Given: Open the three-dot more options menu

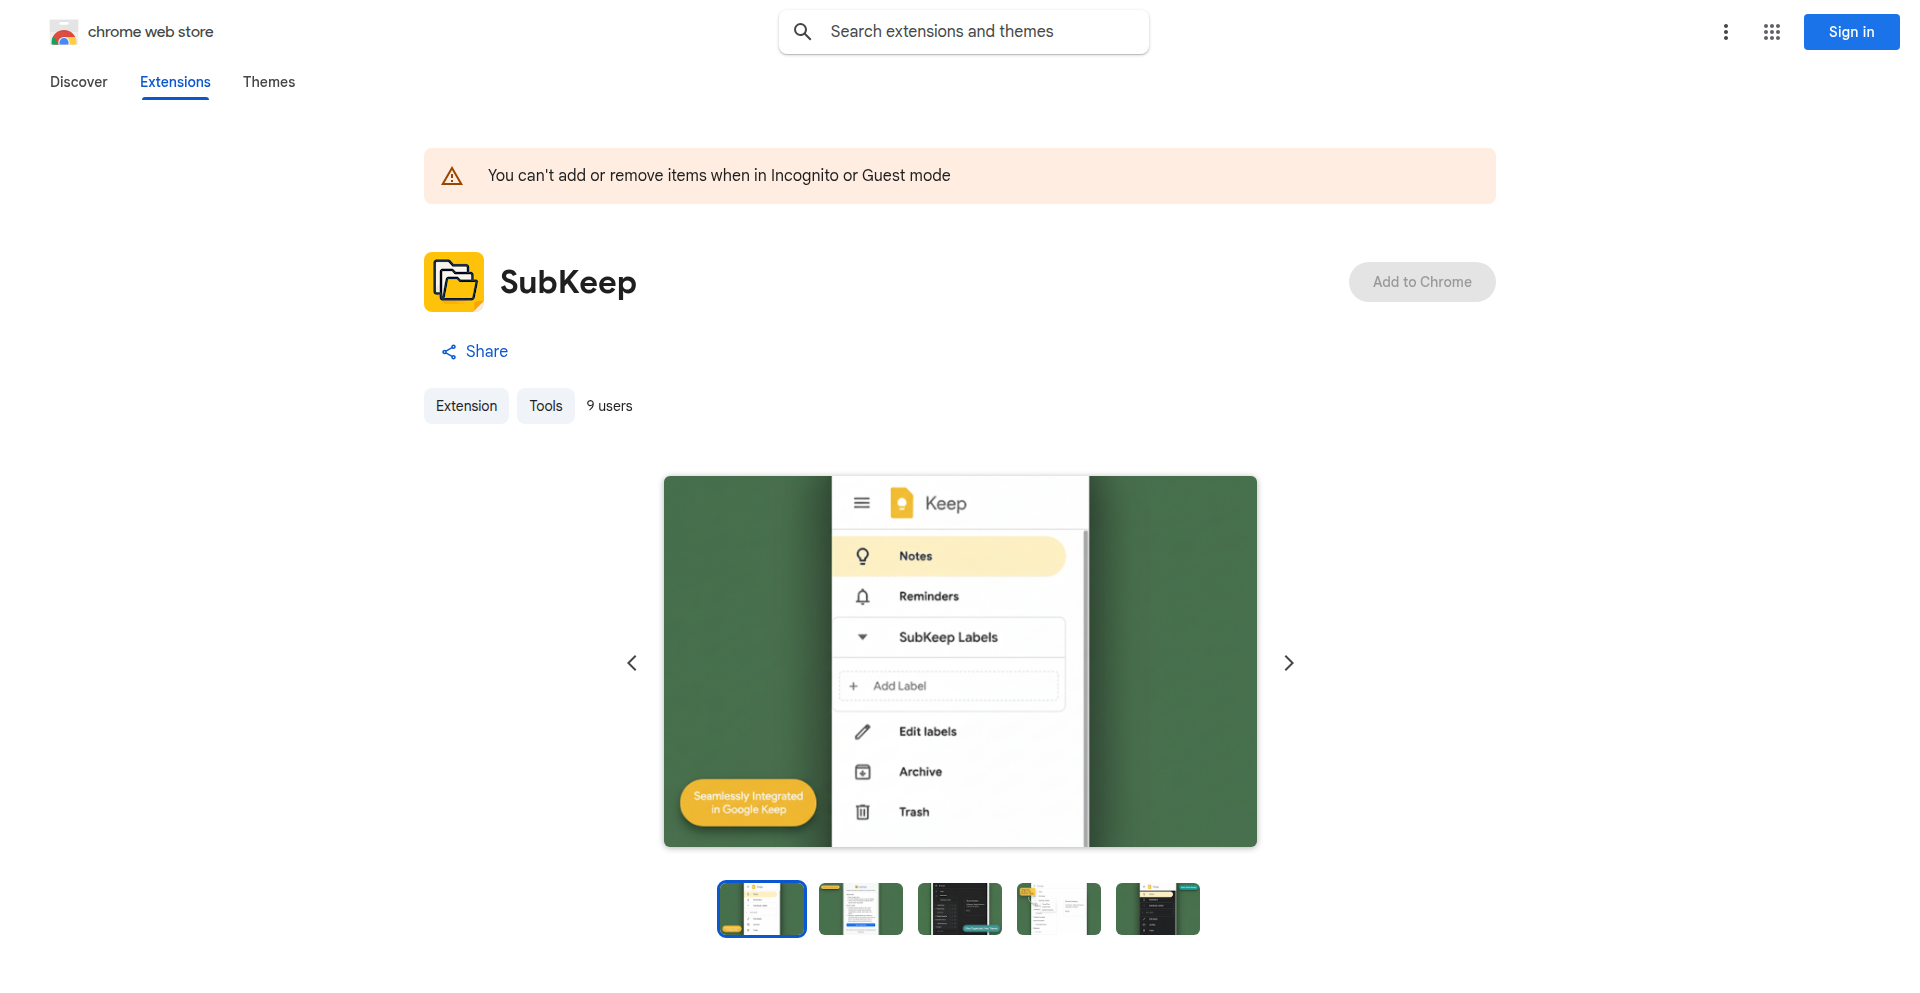Looking at the screenshot, I should pyautogui.click(x=1726, y=32).
